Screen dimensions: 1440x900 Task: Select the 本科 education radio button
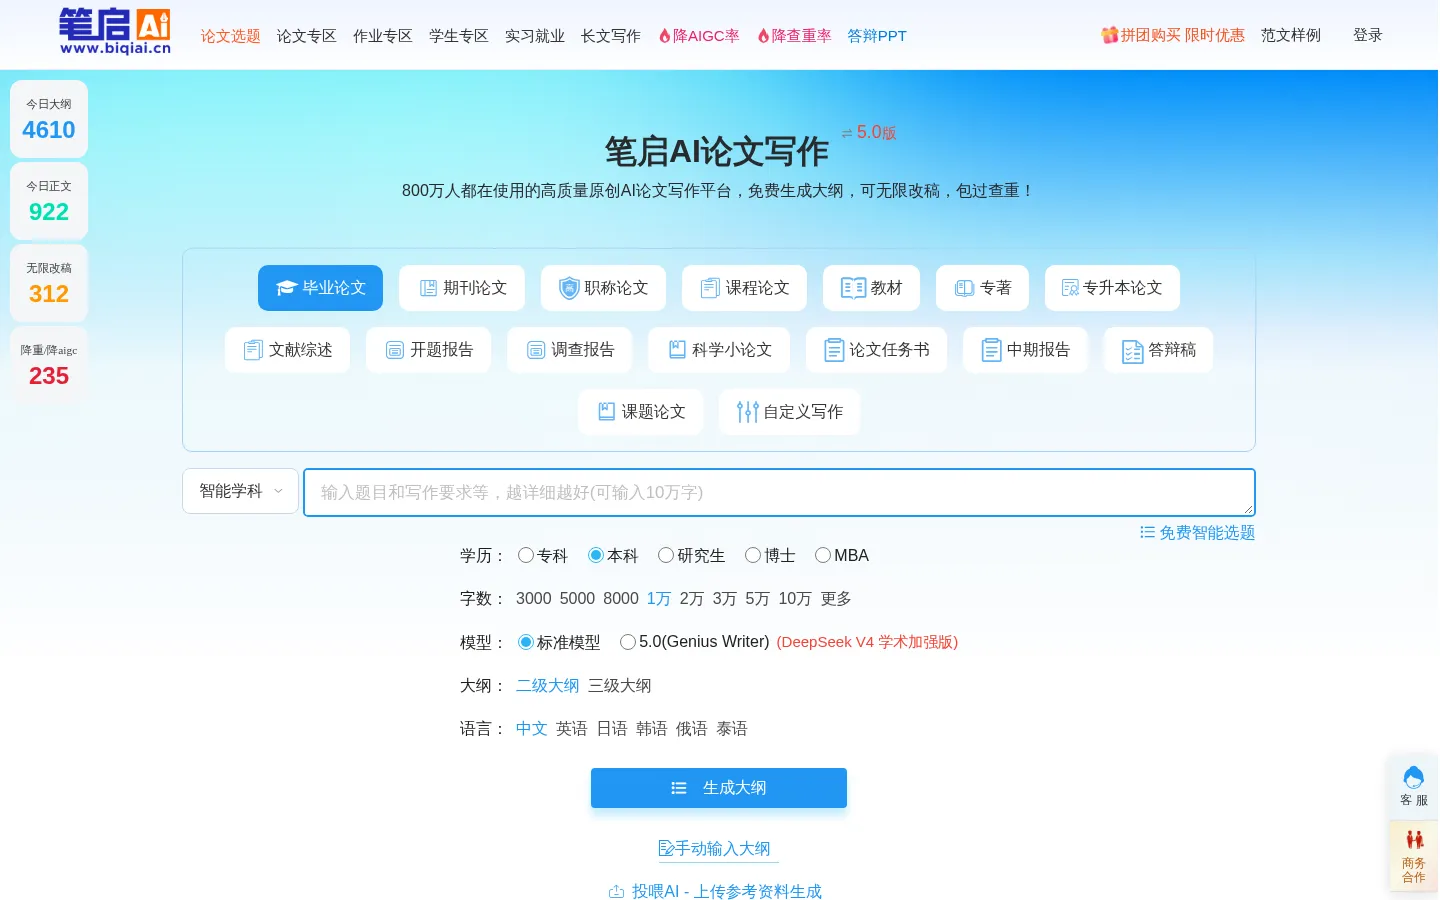(596, 555)
